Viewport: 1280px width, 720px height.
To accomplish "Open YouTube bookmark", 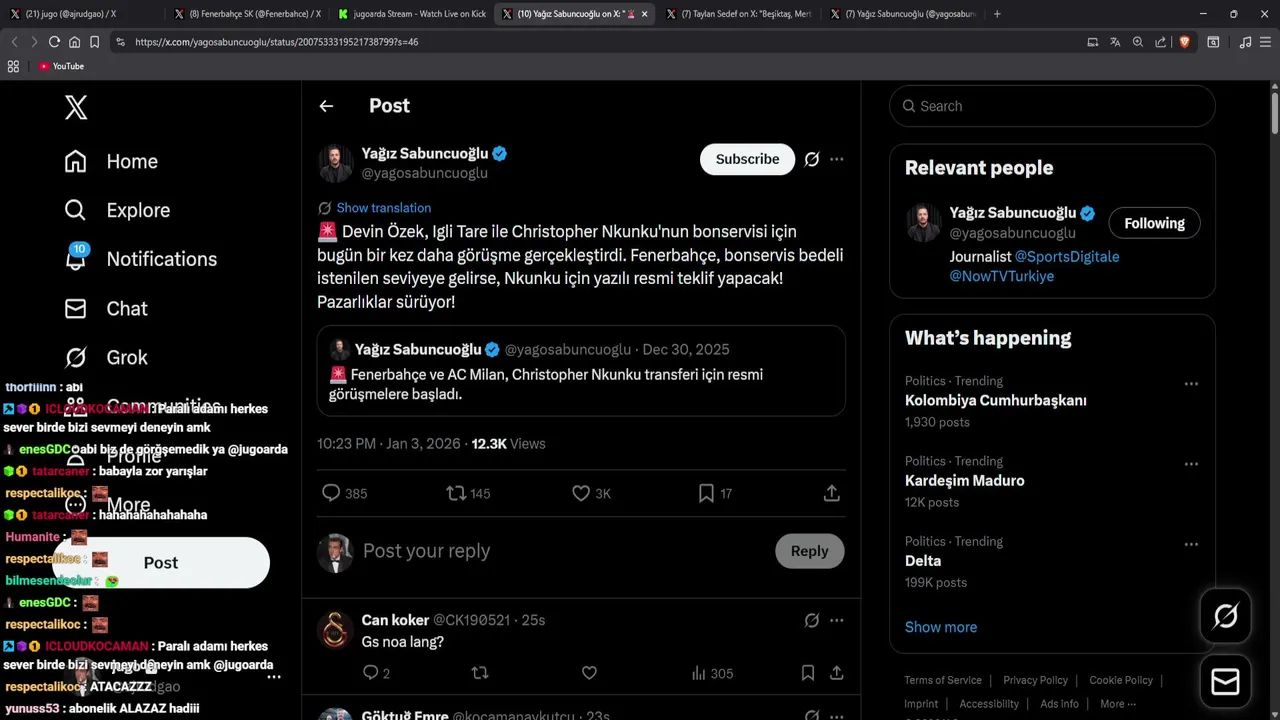I will coord(61,66).
